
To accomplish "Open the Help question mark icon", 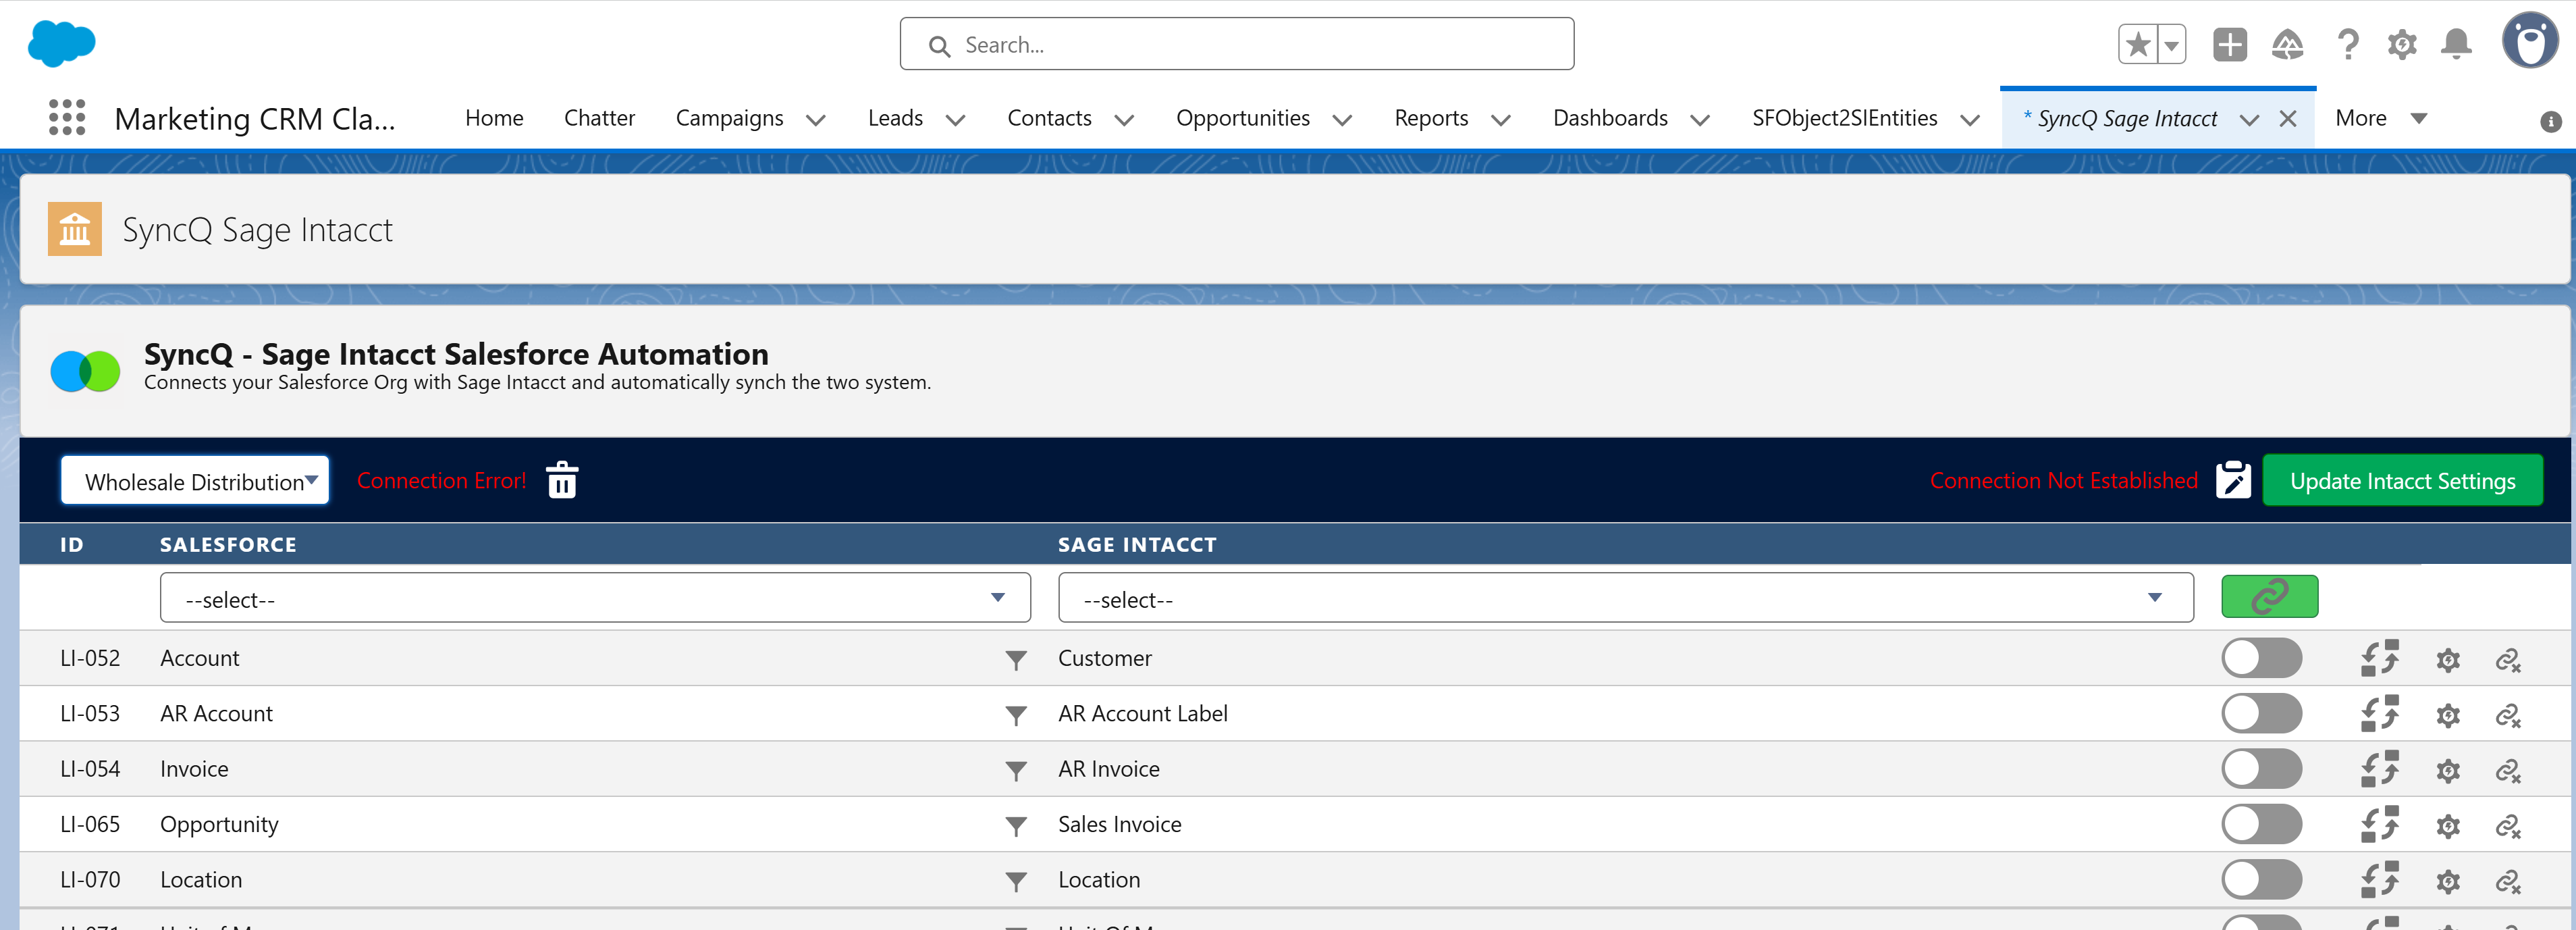I will tap(2347, 45).
